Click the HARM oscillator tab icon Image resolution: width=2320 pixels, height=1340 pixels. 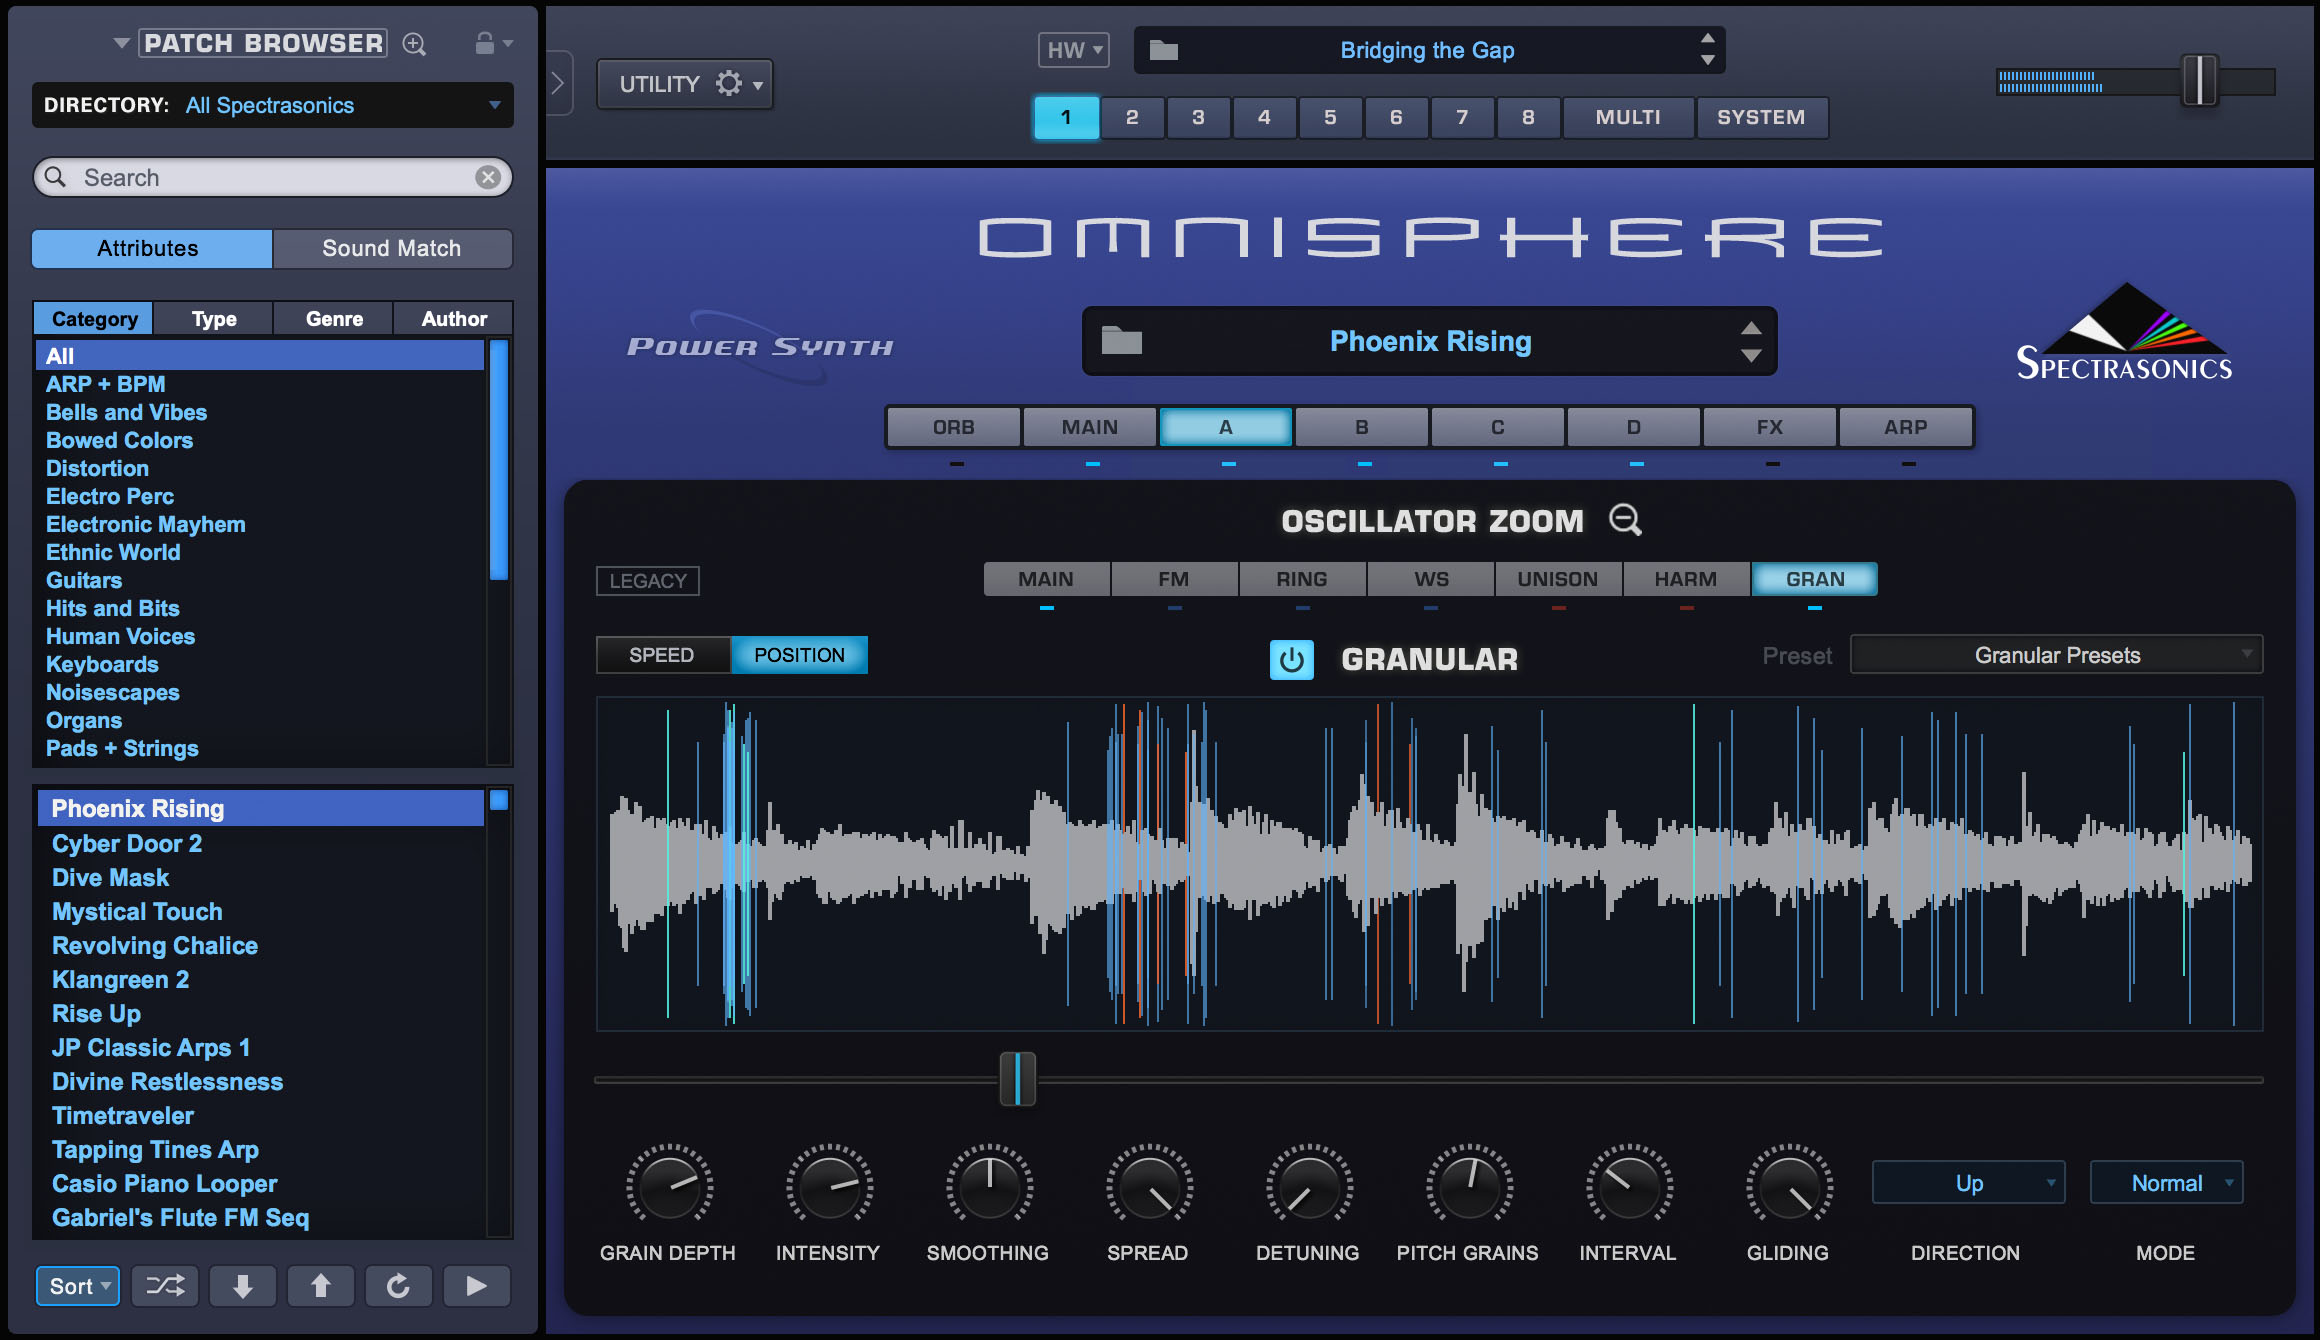(1687, 577)
